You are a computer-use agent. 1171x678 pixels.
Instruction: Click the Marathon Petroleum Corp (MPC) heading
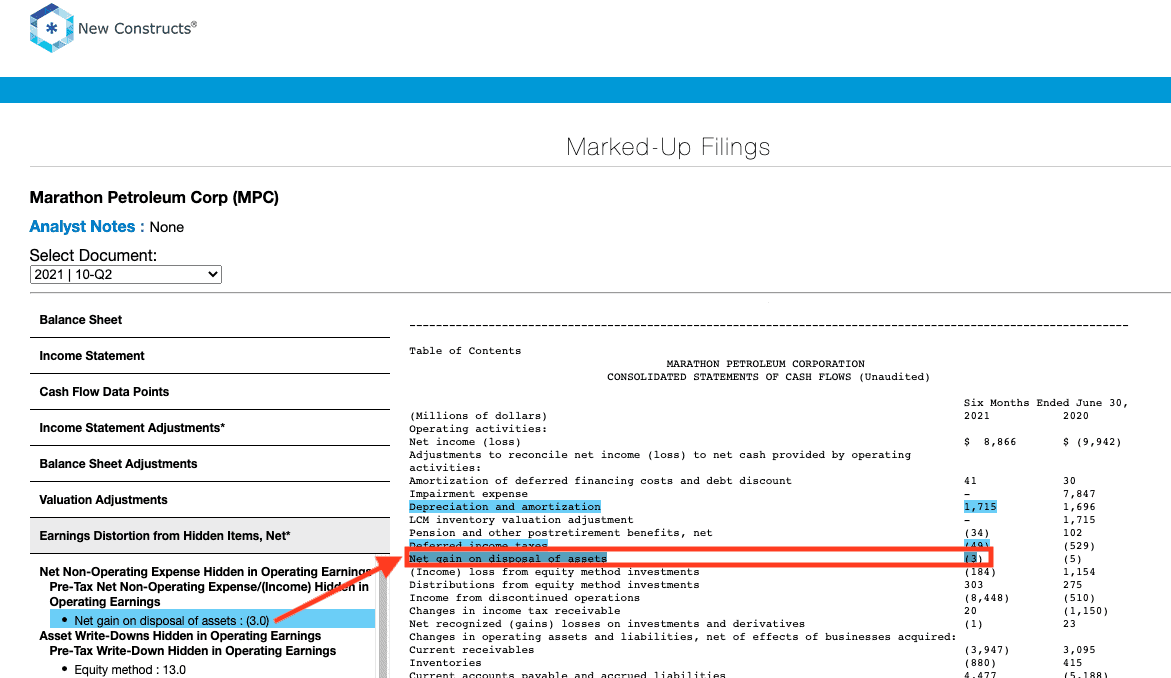pos(154,198)
